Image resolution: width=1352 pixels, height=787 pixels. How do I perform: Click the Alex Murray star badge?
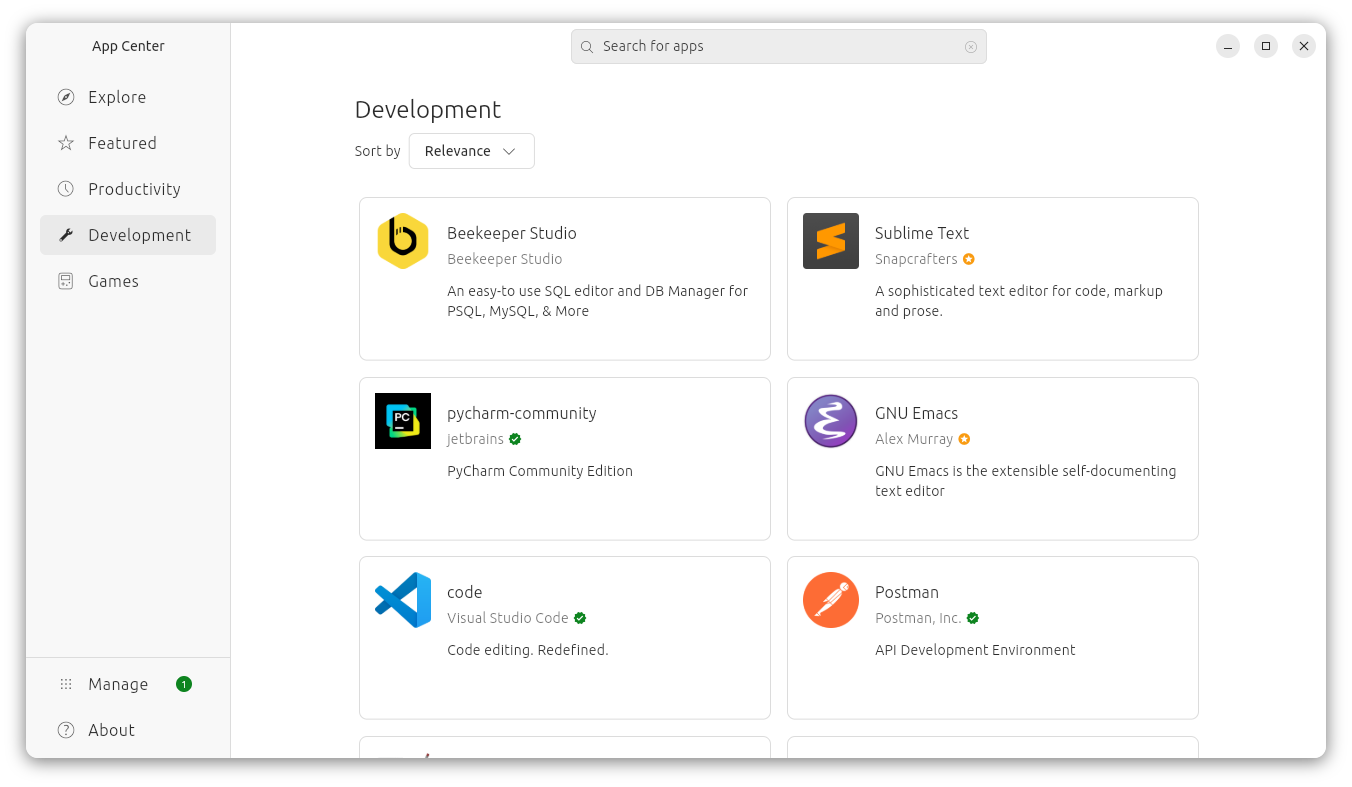[x=964, y=439]
